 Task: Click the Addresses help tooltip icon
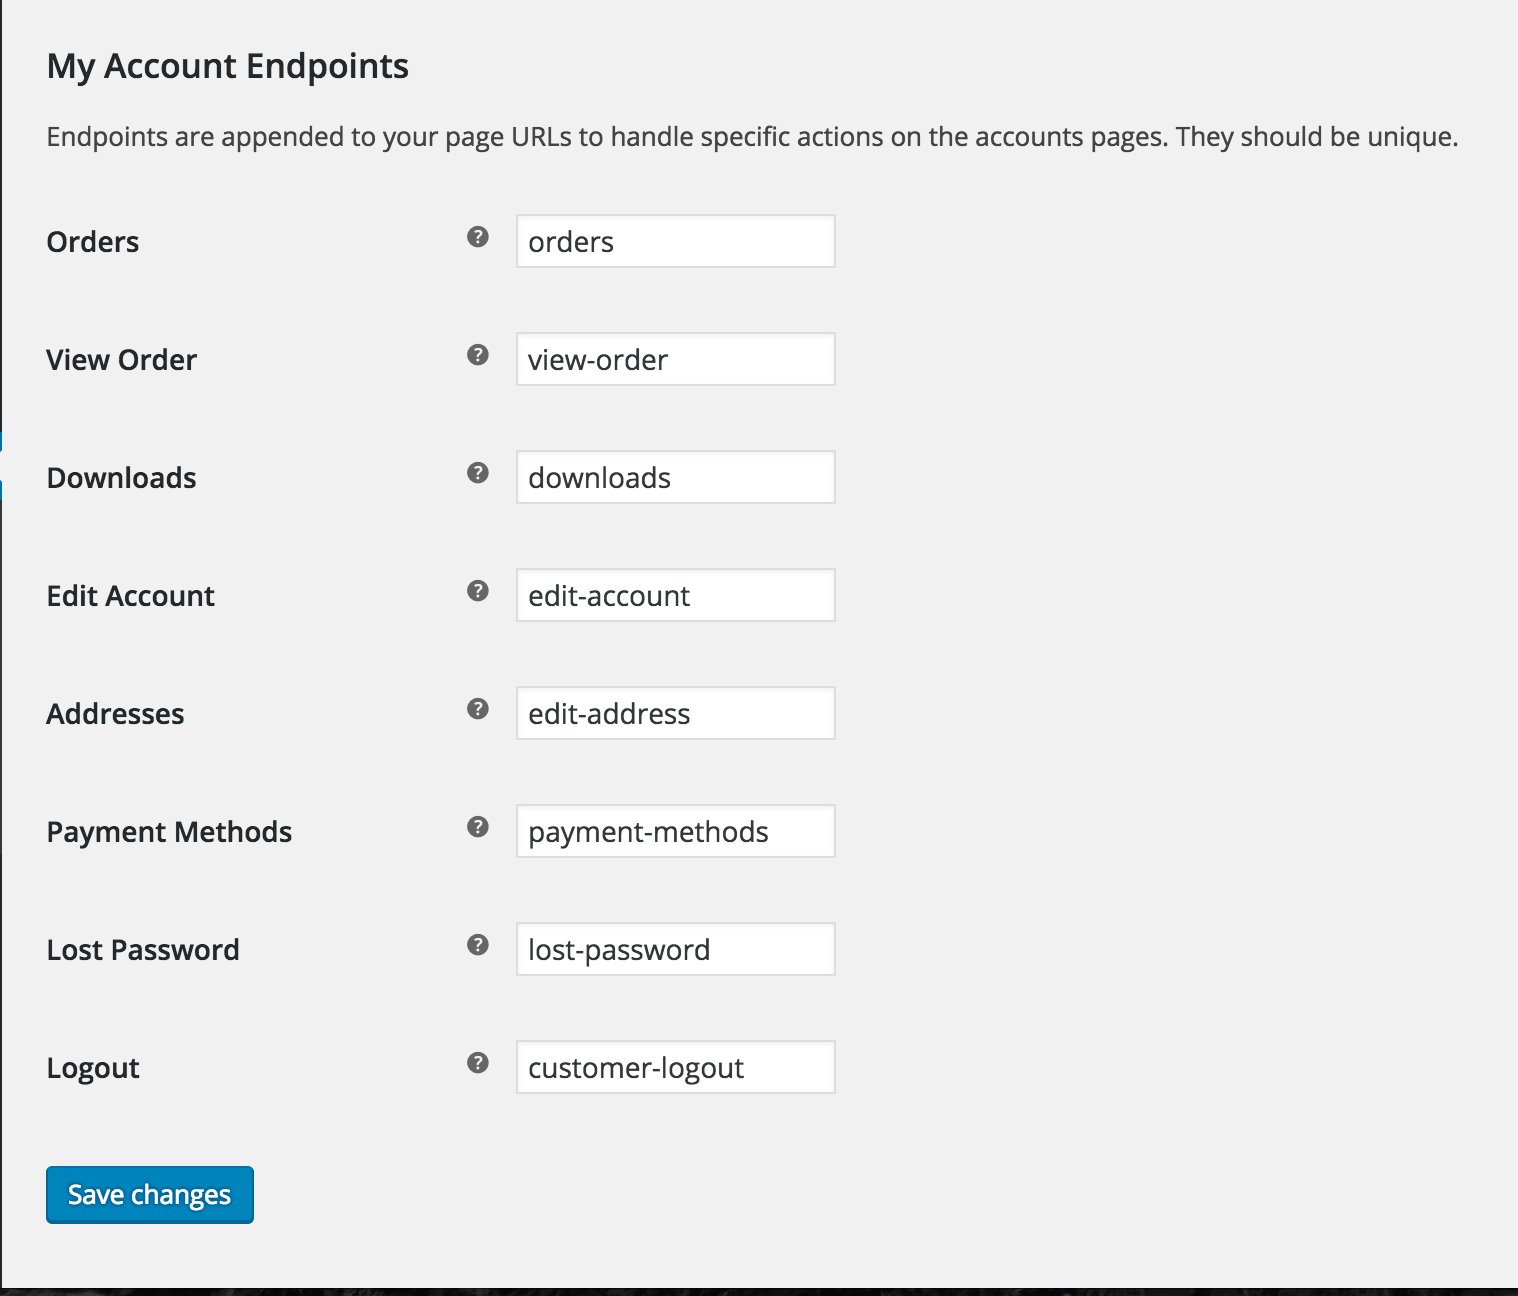click(478, 708)
